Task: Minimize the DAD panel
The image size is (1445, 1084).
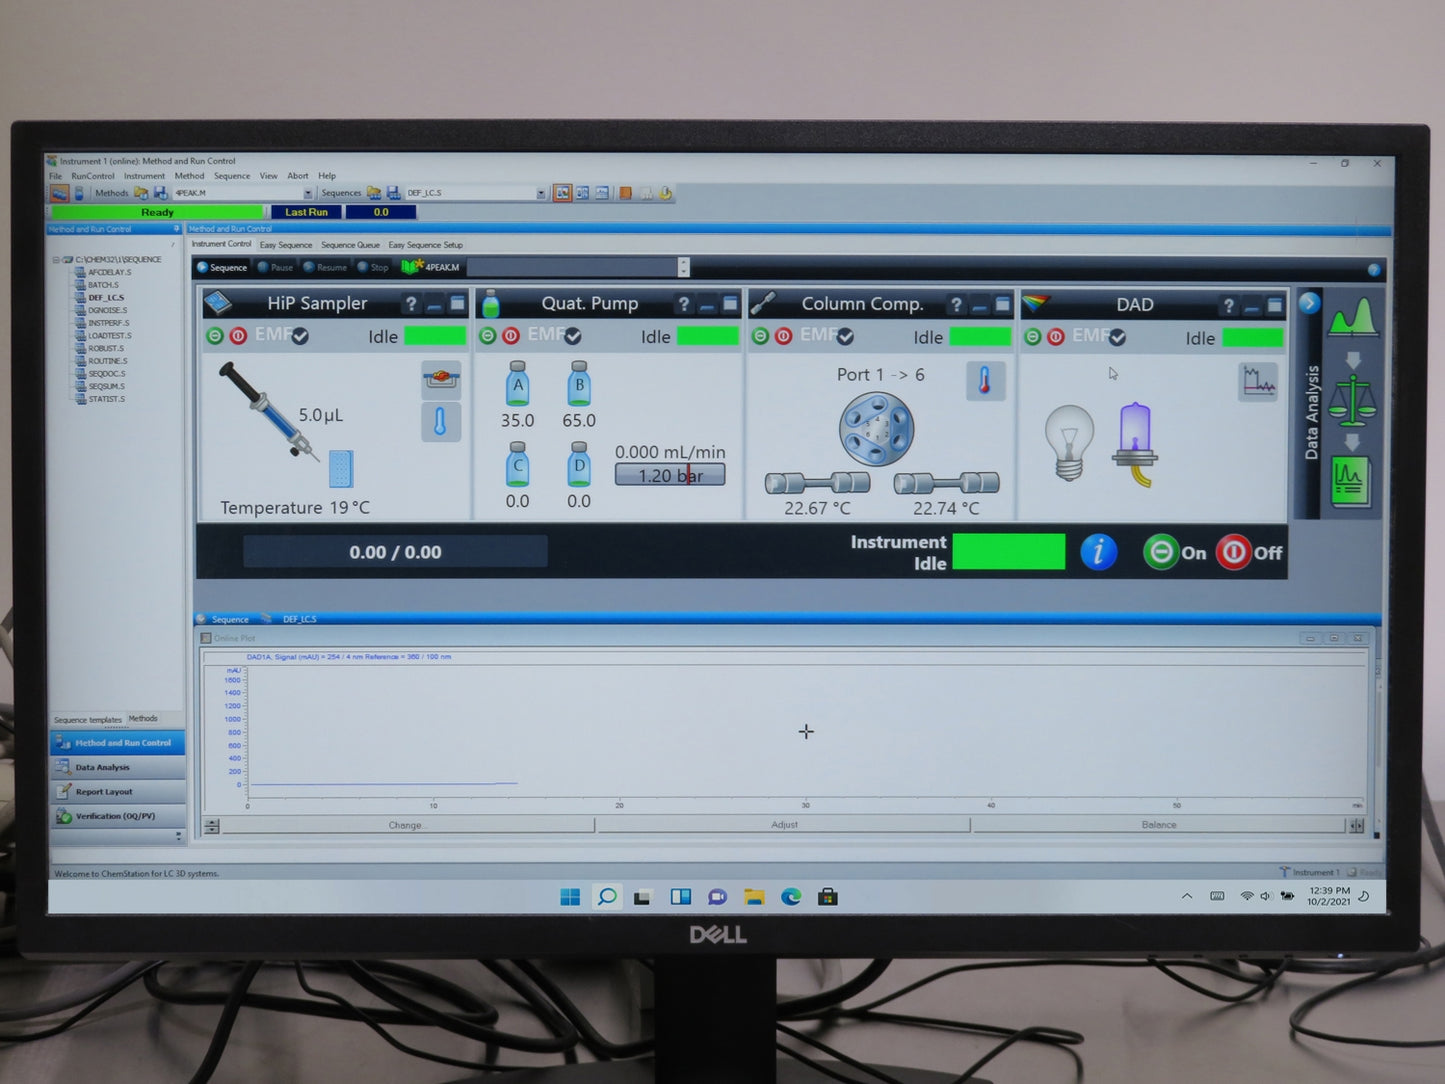Action: pos(1252,306)
